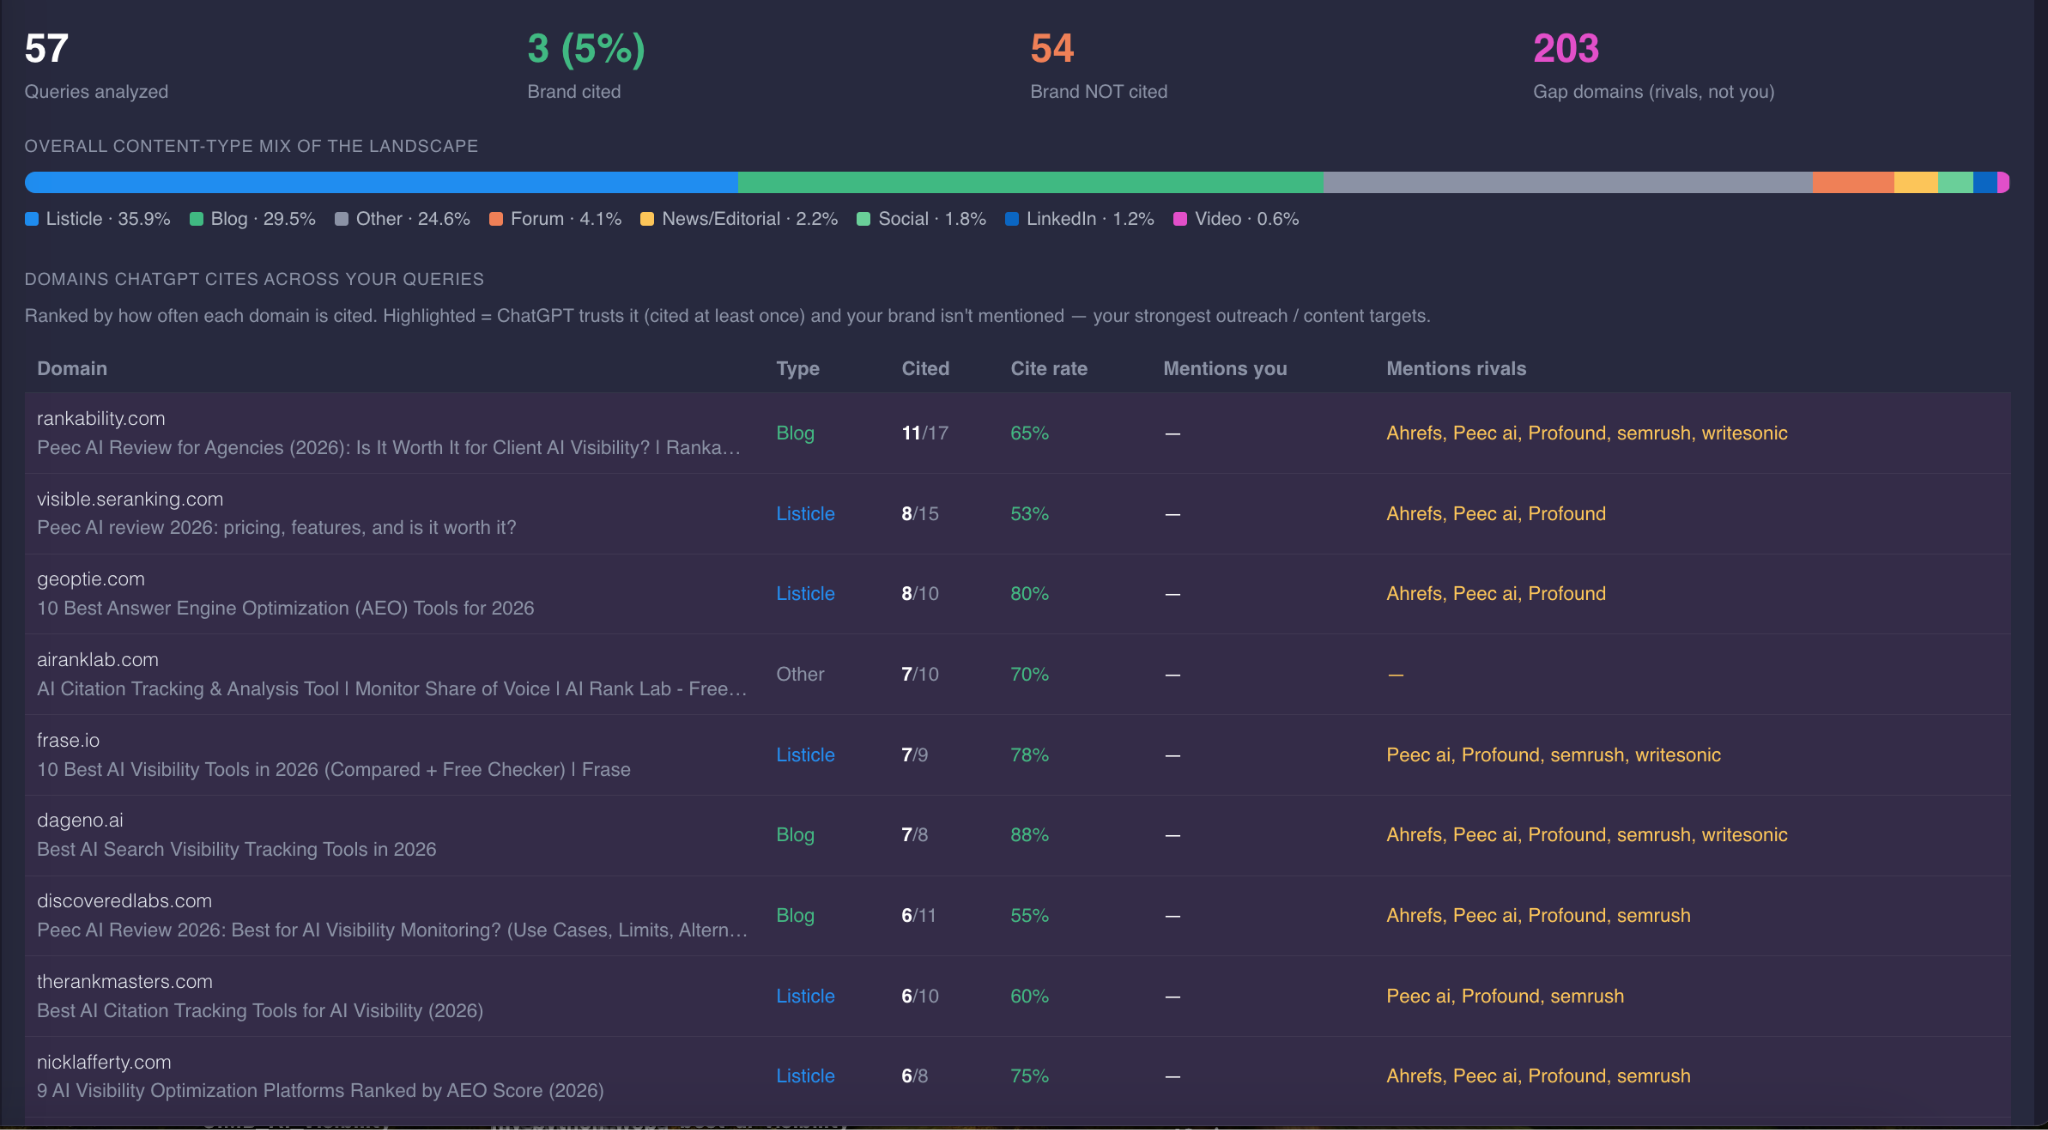Click the orange Forum segment of the content bar
This screenshot has height=1130, width=2048.
(1853, 182)
